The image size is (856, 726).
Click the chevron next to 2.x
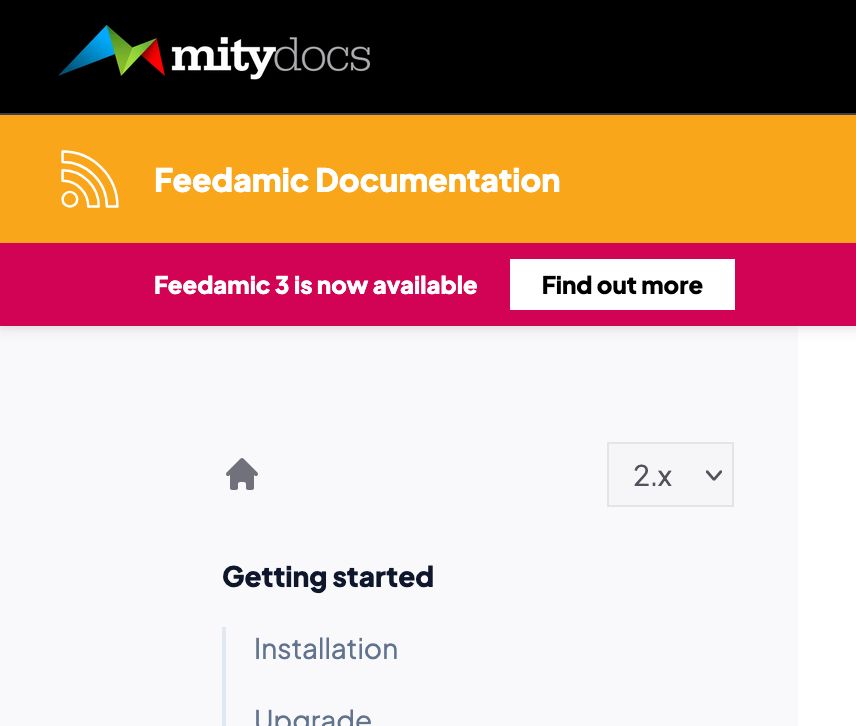(713, 475)
